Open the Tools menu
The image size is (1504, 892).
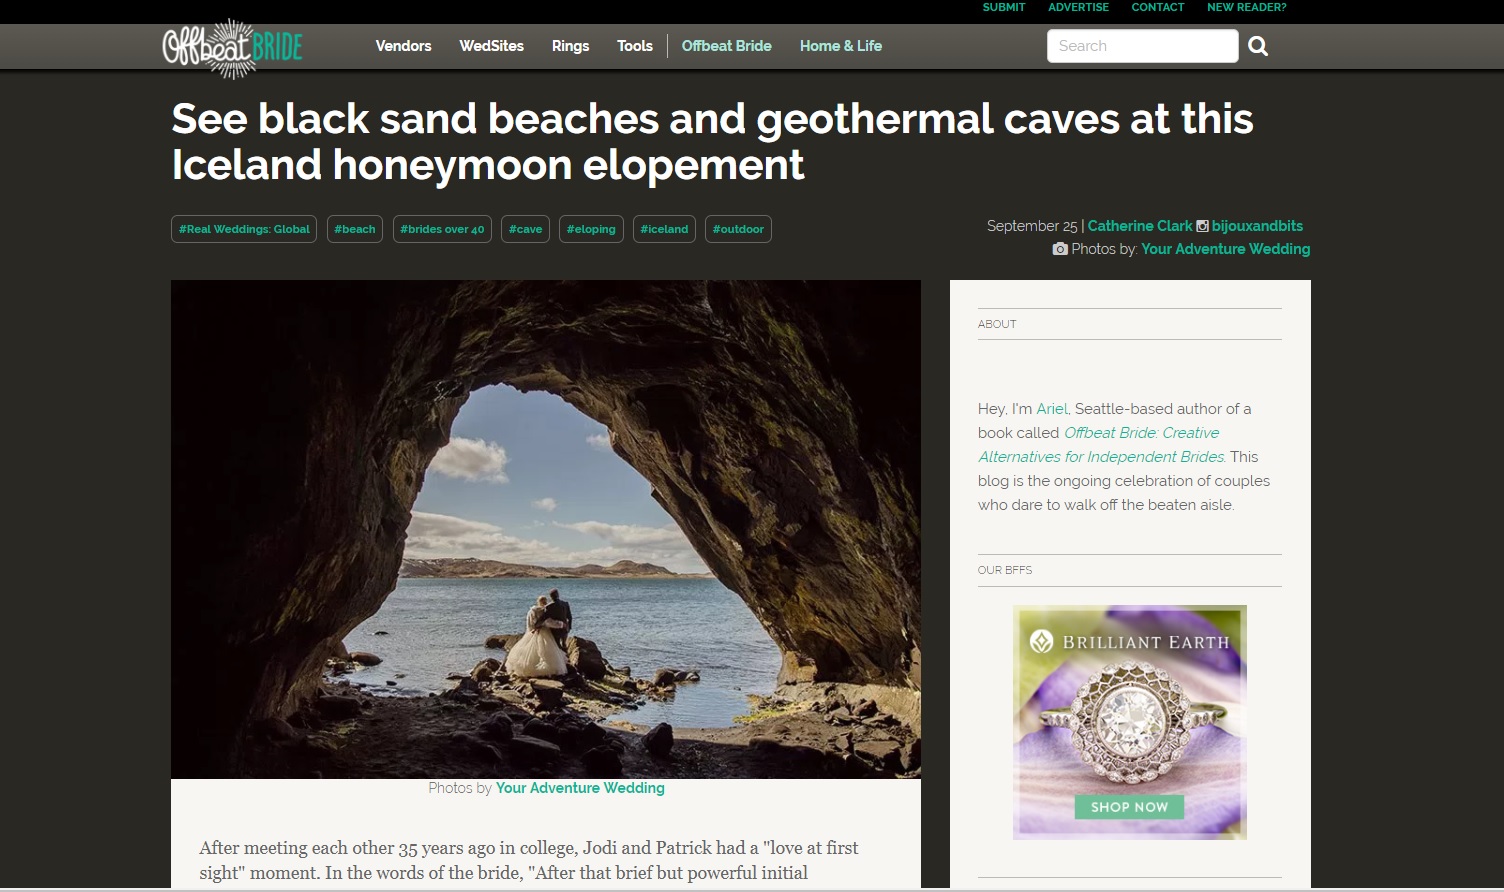(x=634, y=46)
